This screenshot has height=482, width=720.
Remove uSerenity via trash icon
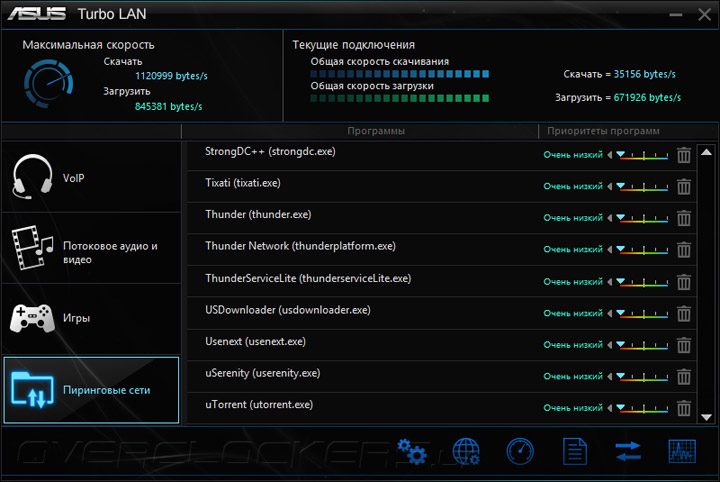tap(684, 376)
